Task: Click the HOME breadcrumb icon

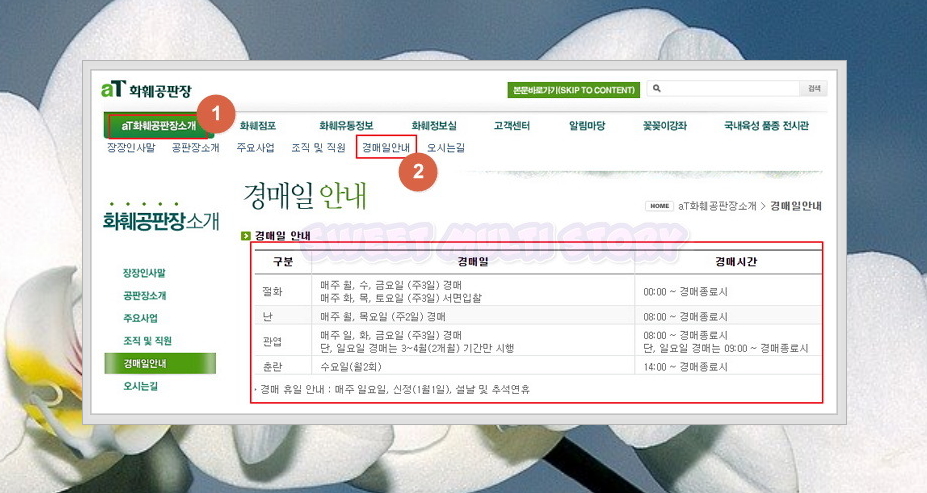Action: click(x=659, y=206)
